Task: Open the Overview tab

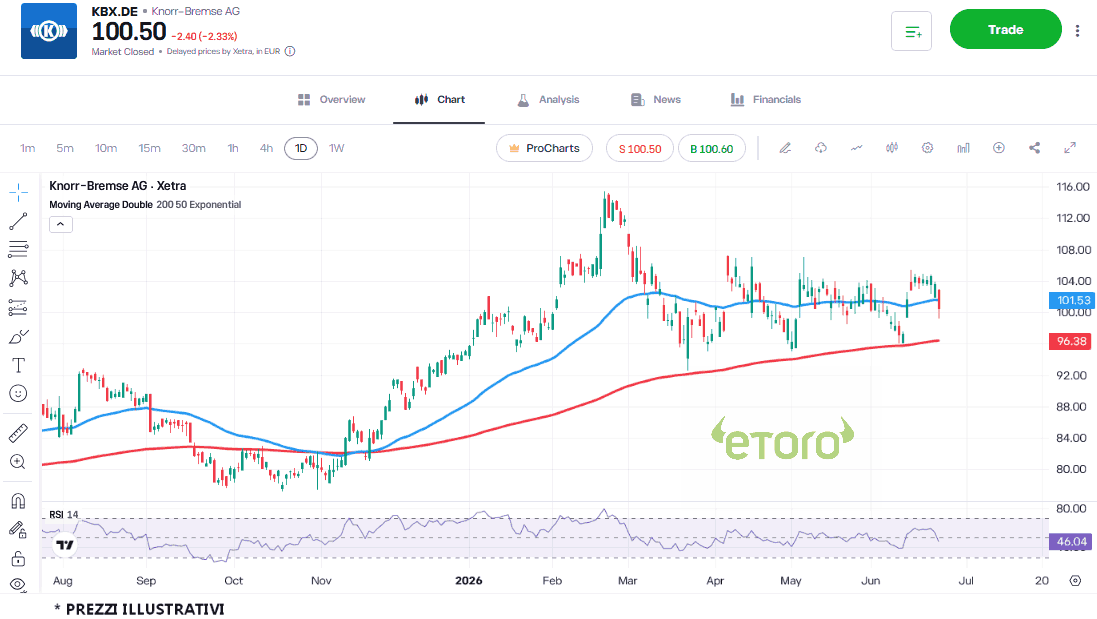Action: (x=332, y=100)
